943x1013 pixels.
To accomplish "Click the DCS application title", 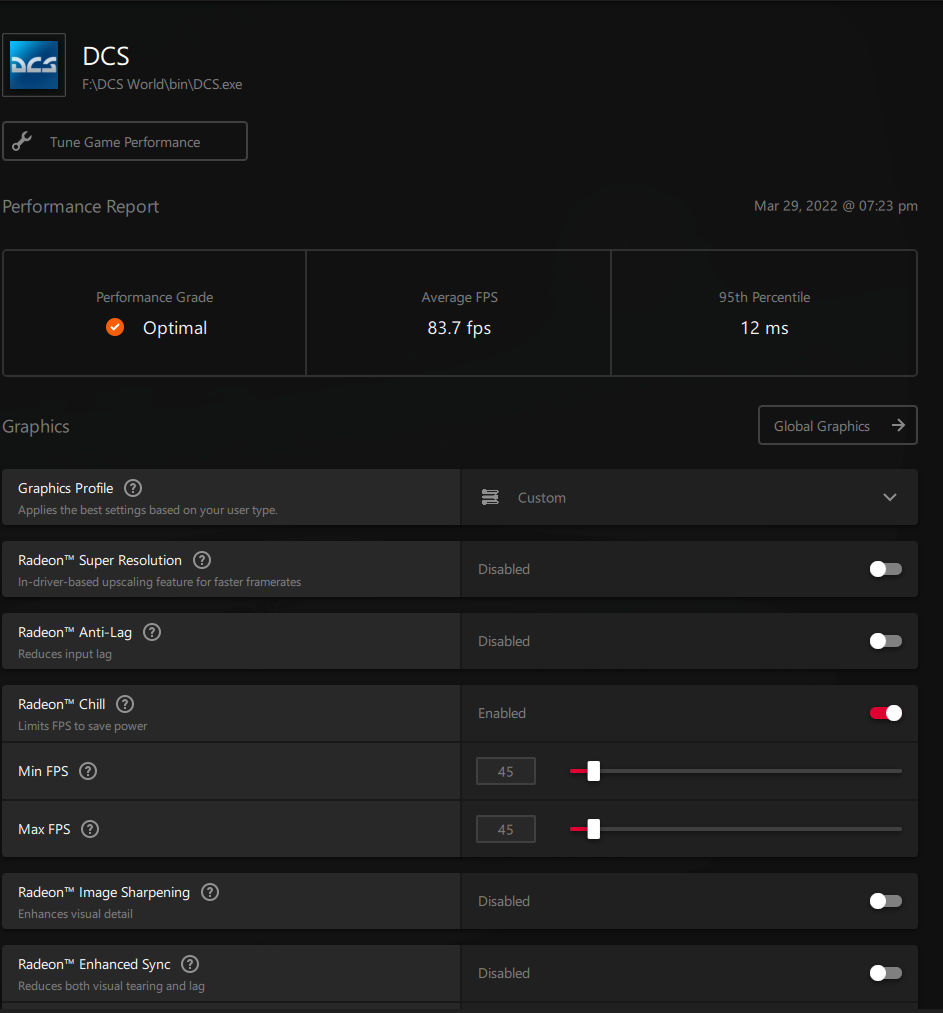I will pos(106,56).
